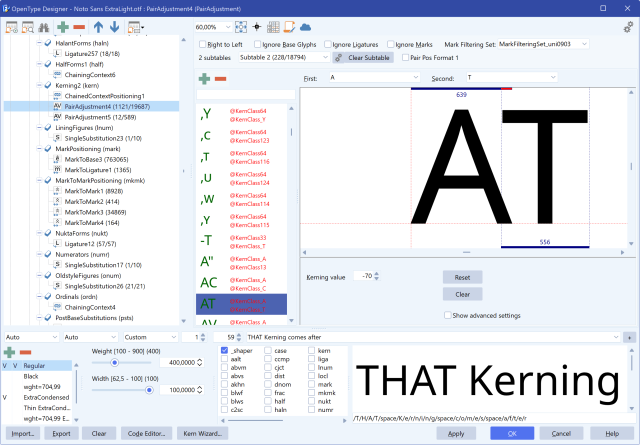Click the zoom-to-fit icon beside zoom percentage
Screen dimensions: 640x445
[x=241, y=27]
